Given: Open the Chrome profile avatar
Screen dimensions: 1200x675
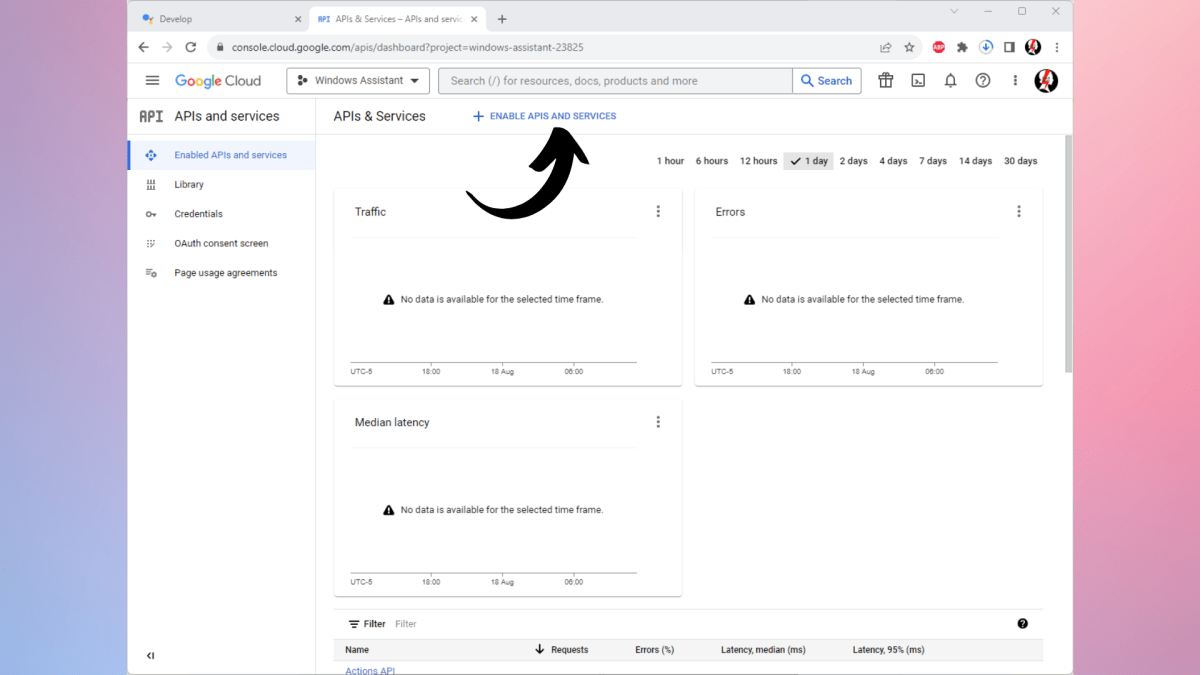Looking at the screenshot, I should 1033,47.
